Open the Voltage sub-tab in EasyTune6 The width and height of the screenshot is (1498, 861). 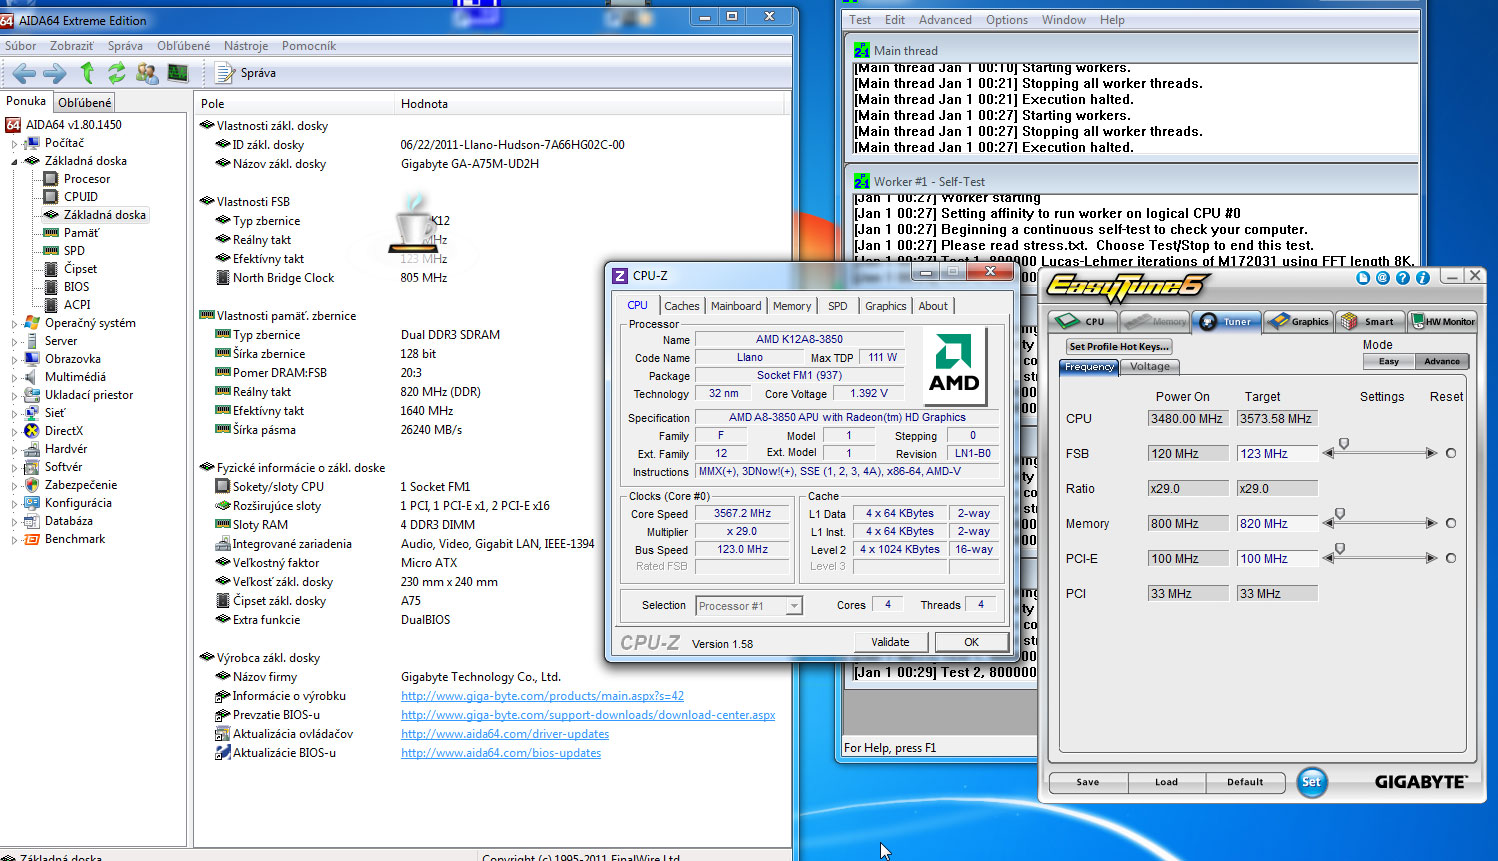1150,367
